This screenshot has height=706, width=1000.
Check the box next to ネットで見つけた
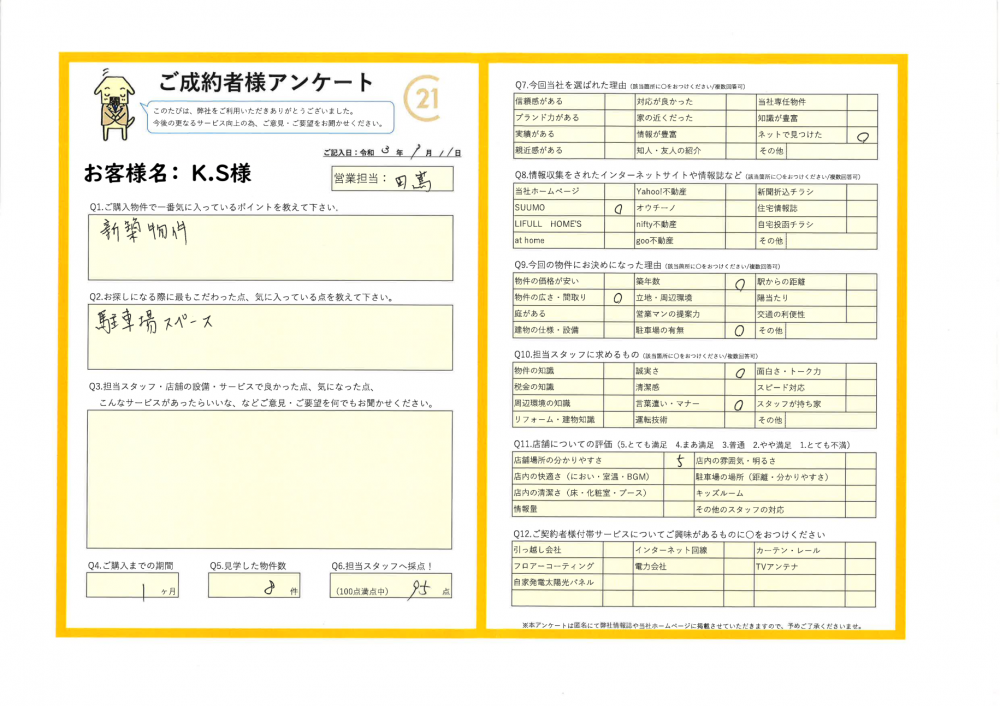(861, 134)
